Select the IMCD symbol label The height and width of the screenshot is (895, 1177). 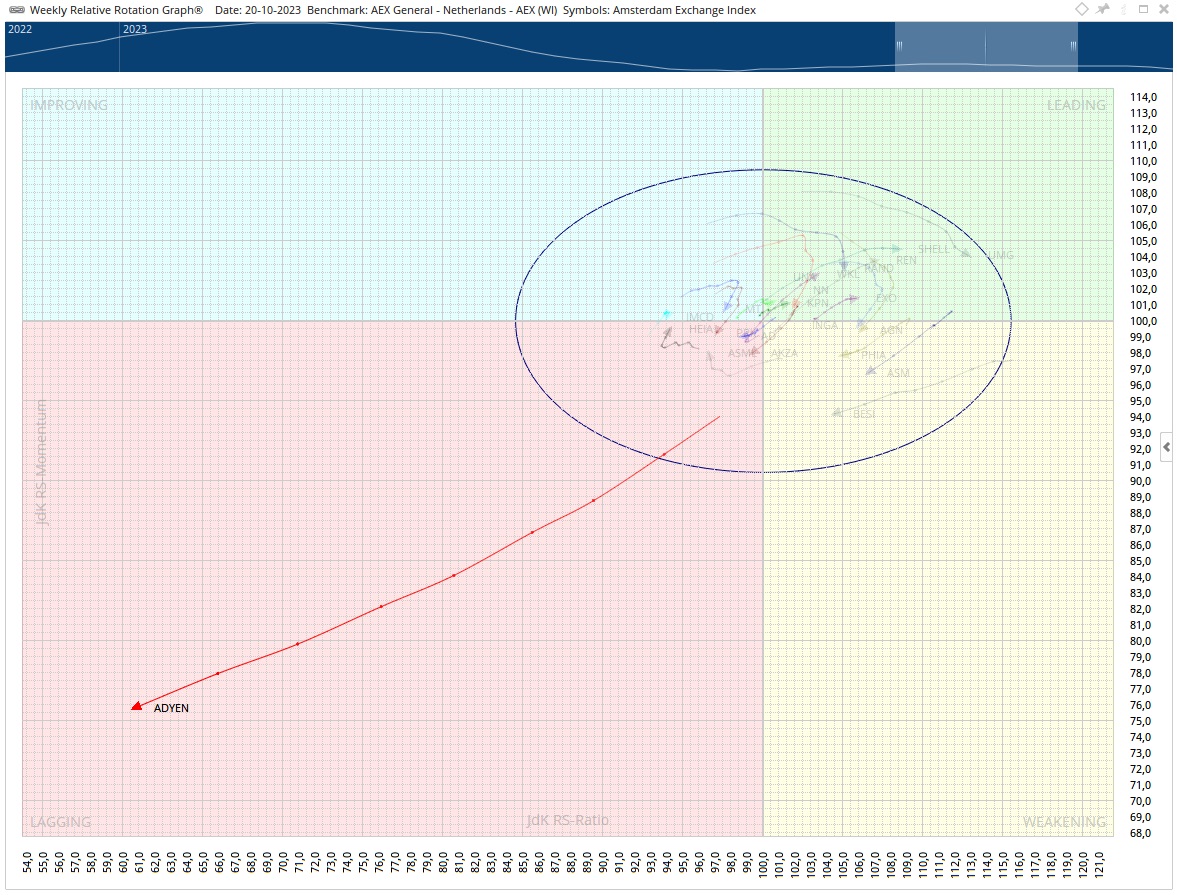coord(700,317)
